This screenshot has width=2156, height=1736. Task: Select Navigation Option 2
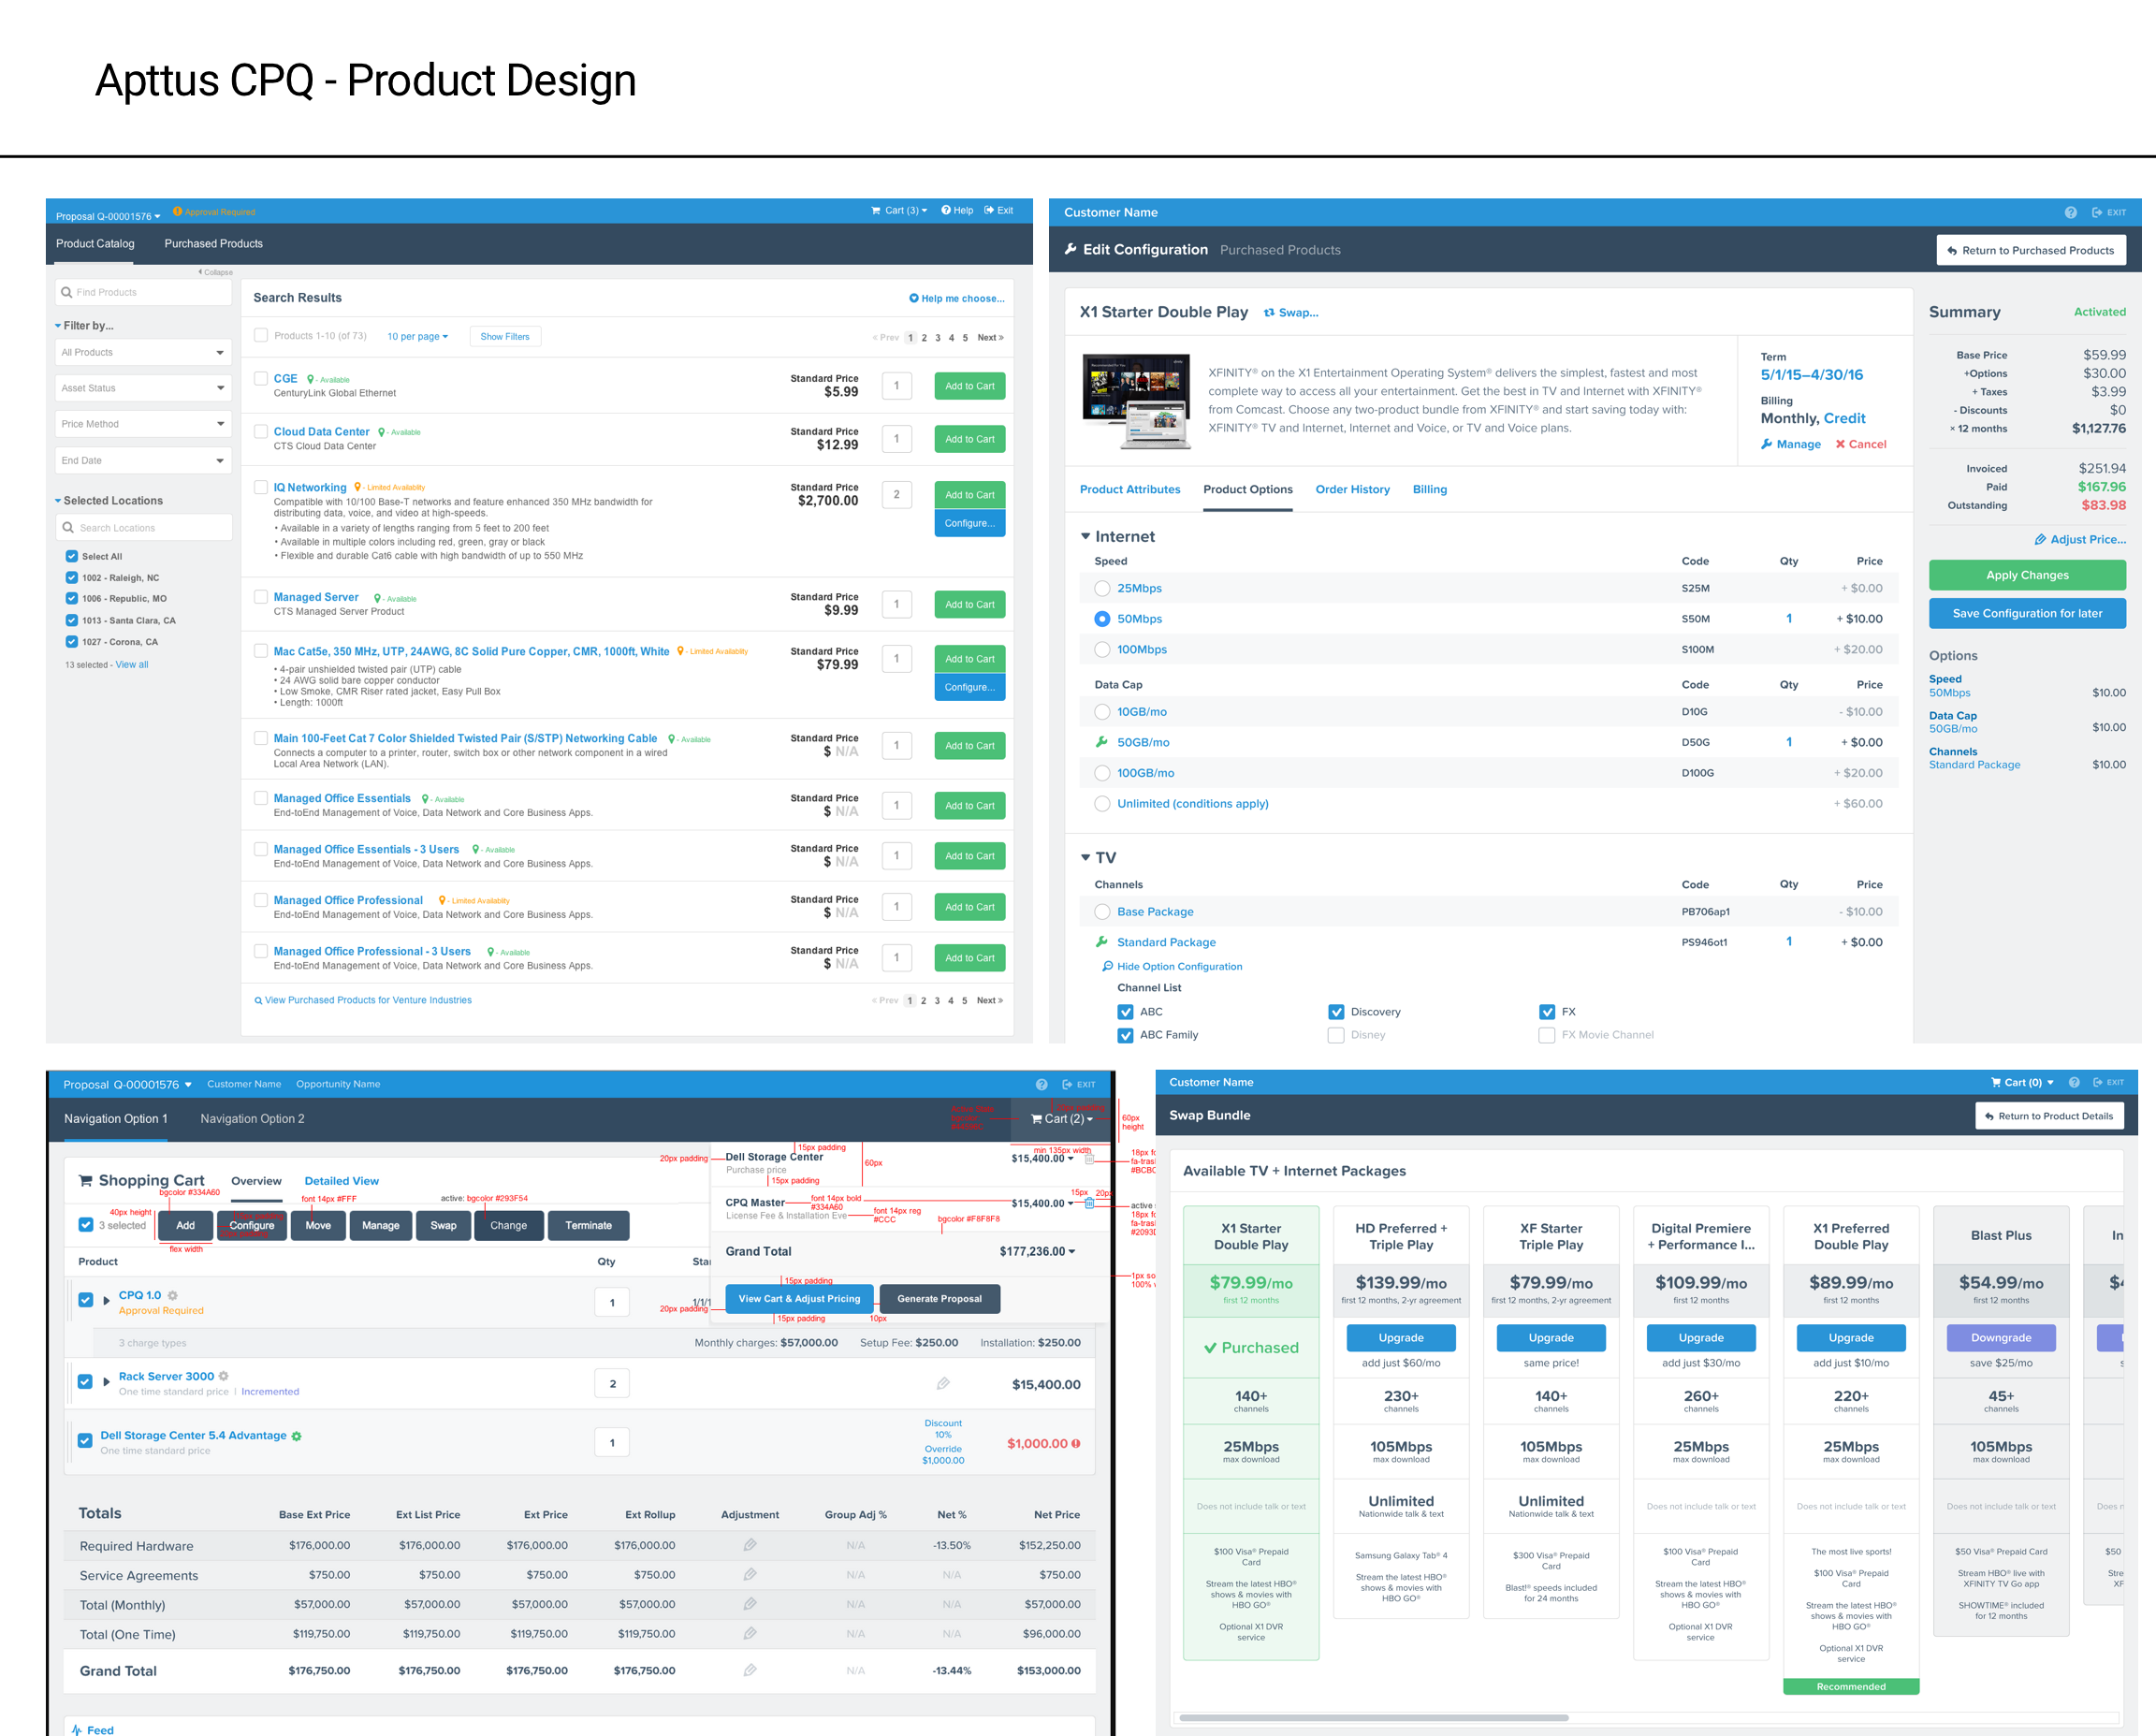[252, 1119]
